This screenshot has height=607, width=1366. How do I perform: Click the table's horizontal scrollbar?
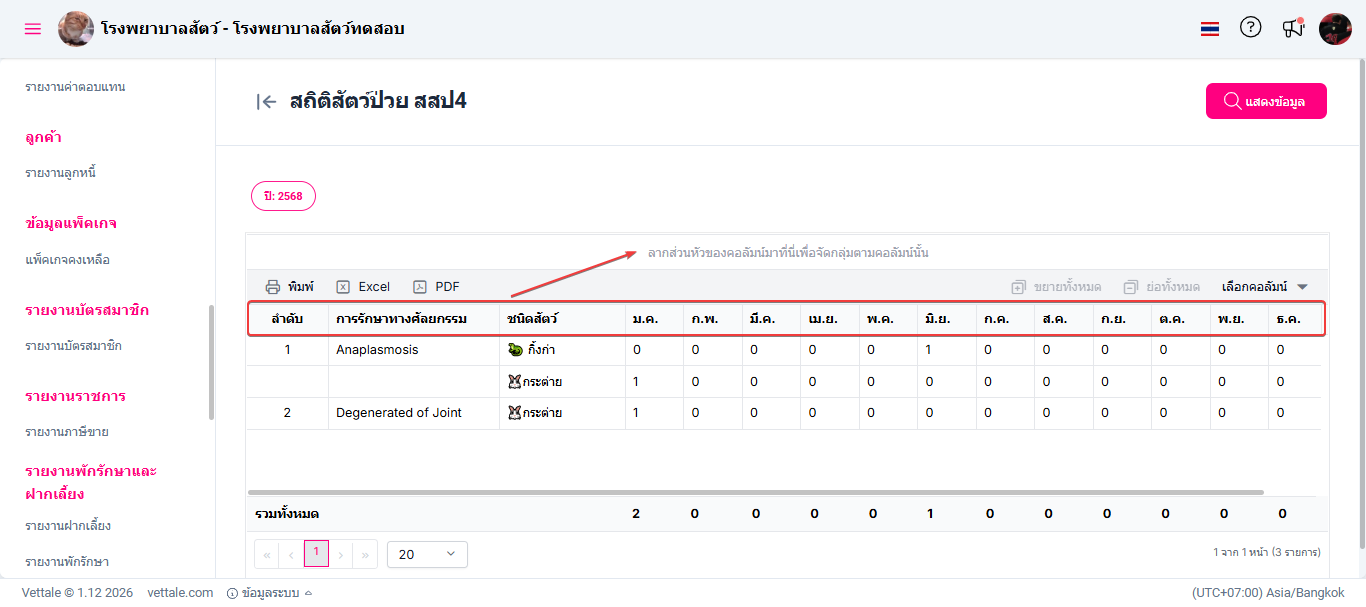(755, 493)
